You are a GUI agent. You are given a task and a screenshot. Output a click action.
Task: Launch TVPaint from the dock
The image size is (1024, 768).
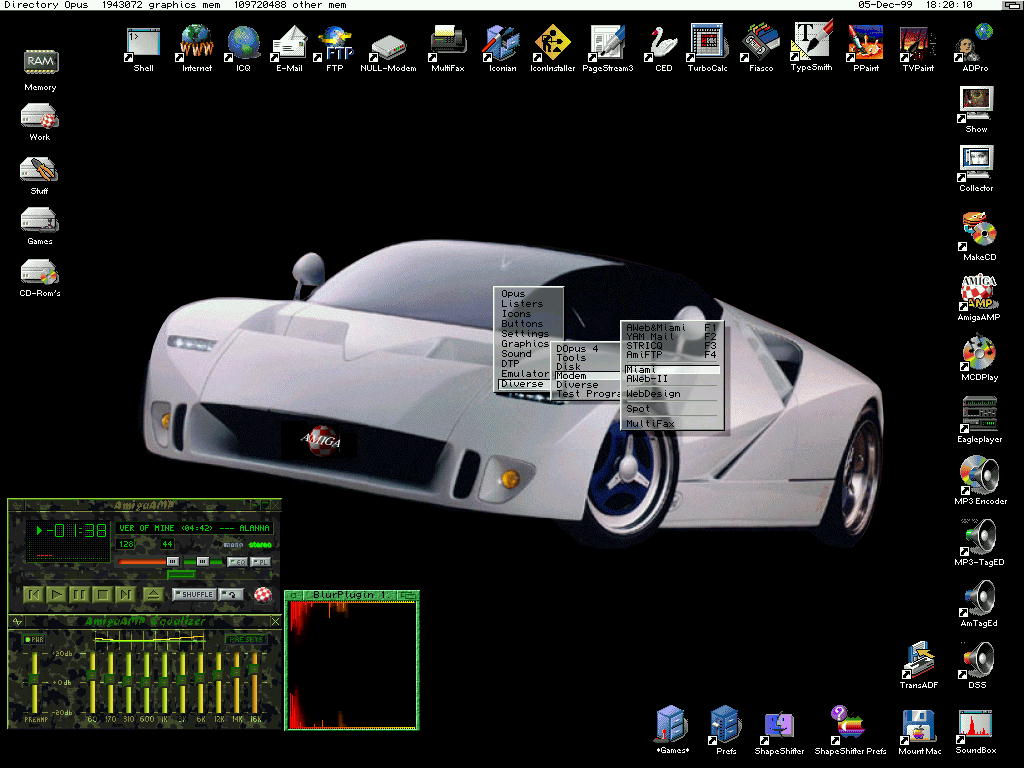917,45
